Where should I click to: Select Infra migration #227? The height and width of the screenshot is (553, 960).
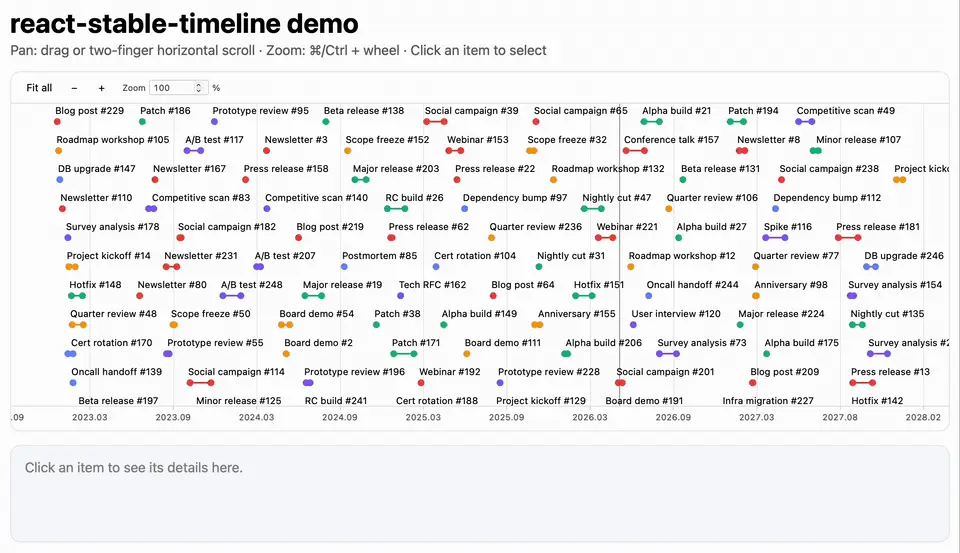[x=768, y=401]
